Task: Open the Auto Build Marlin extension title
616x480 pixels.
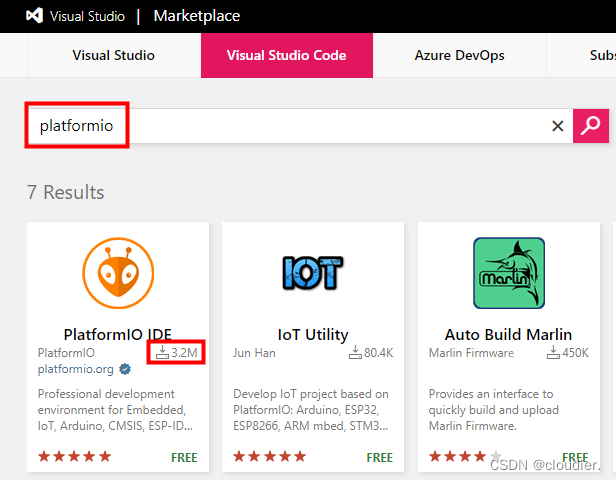Action: (508, 335)
